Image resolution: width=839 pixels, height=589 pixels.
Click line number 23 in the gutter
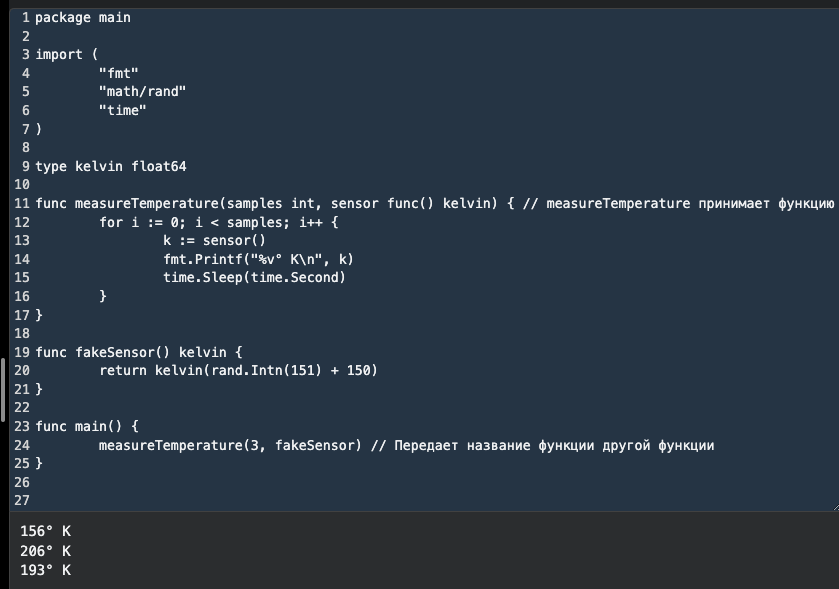point(22,426)
